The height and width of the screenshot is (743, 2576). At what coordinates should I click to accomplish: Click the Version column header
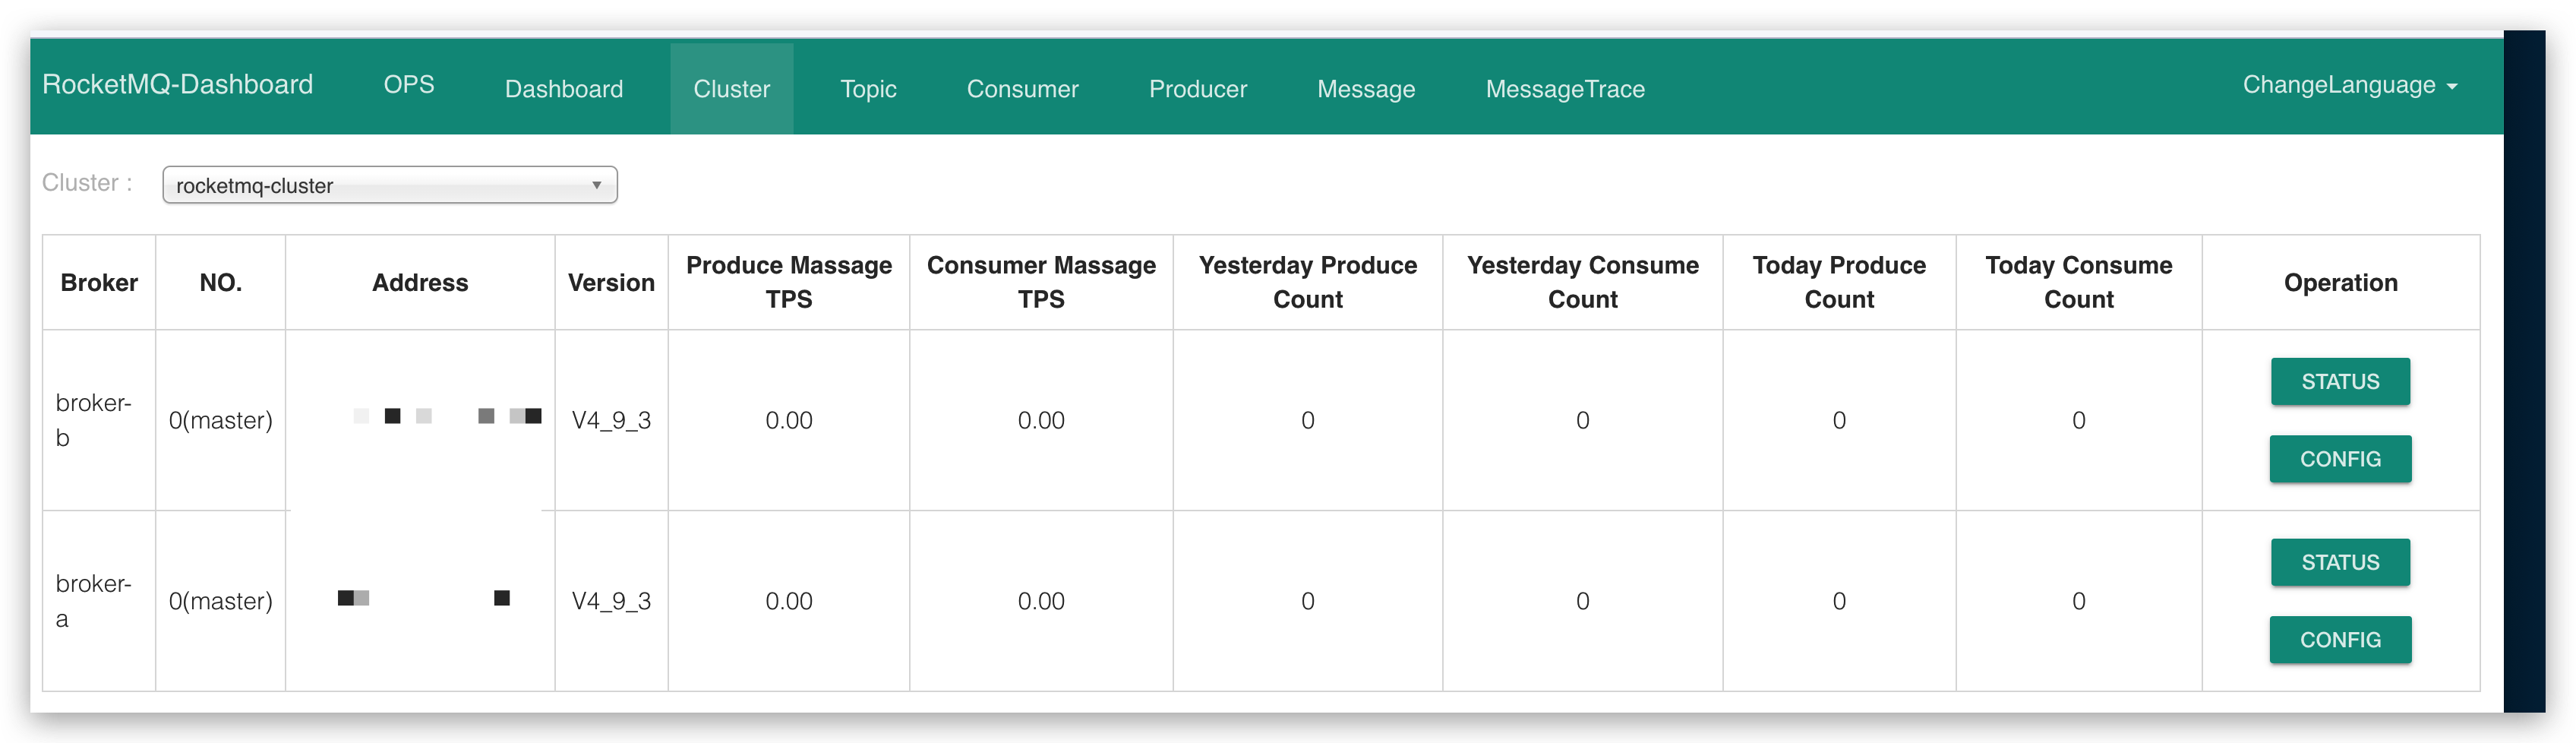pos(611,283)
